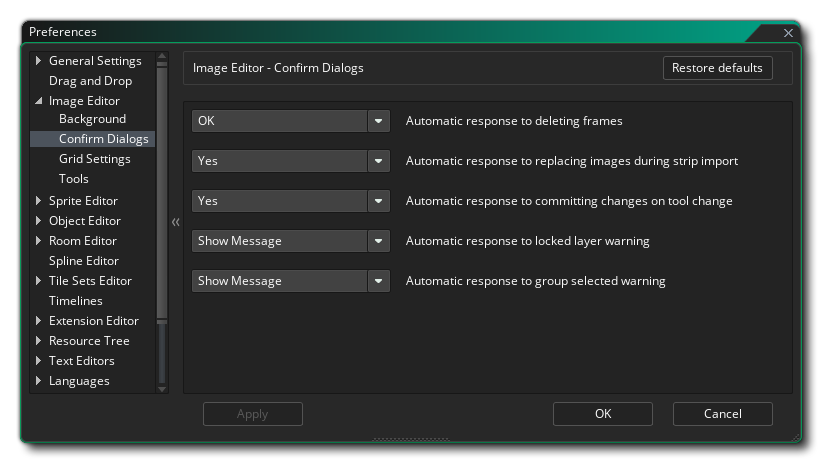Go to Drag and Drop preferences
Screen dimensions: 822x463
tap(90, 81)
